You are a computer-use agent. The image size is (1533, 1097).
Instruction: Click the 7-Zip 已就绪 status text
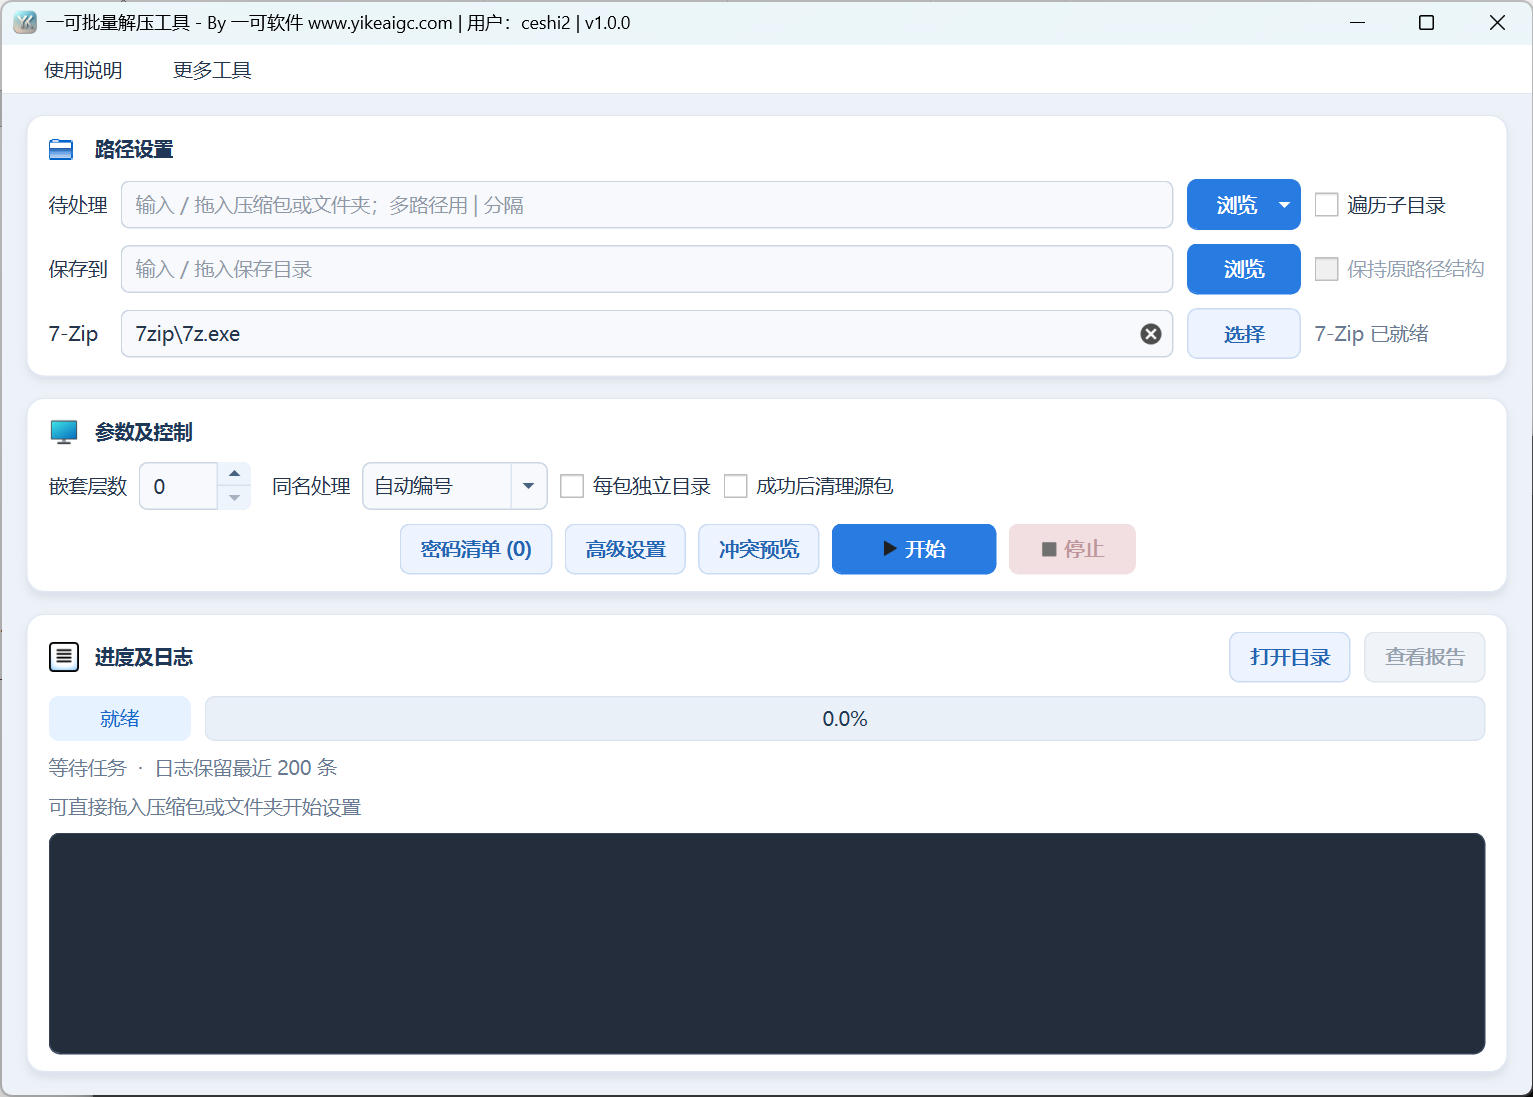click(1371, 334)
